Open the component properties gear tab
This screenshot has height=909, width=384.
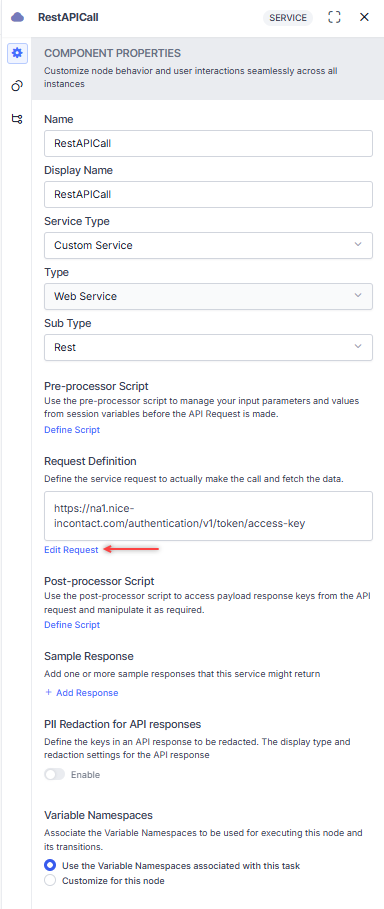coord(17,53)
